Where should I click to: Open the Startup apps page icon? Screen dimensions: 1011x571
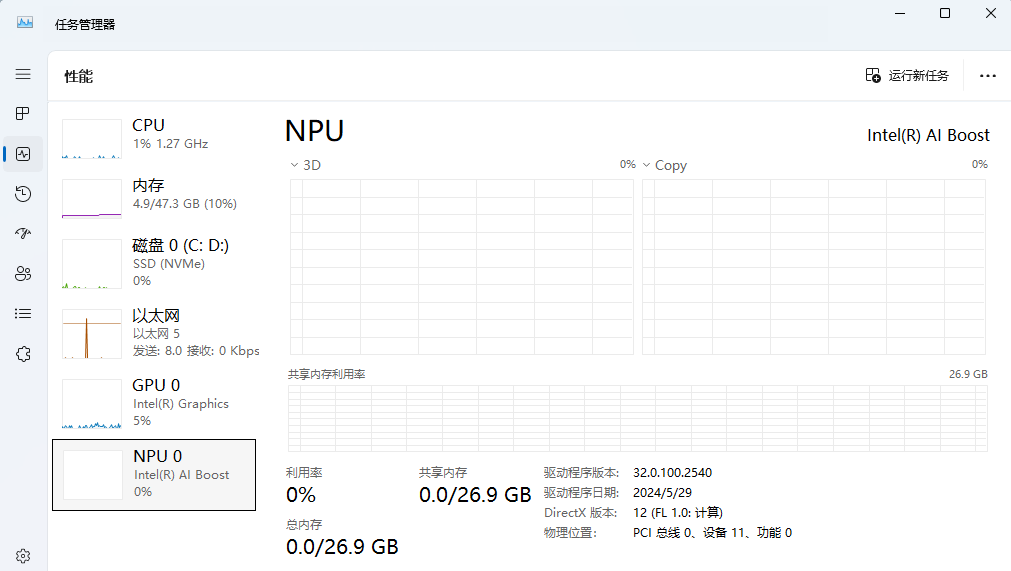coord(23,233)
